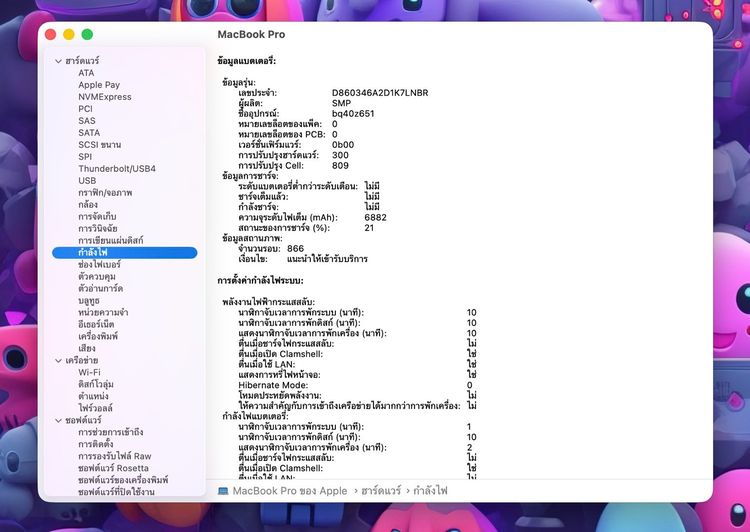Viewport: 750px width, 532px height.
Task: Select การติดตั้ง sidebar item
Action: (x=96, y=444)
